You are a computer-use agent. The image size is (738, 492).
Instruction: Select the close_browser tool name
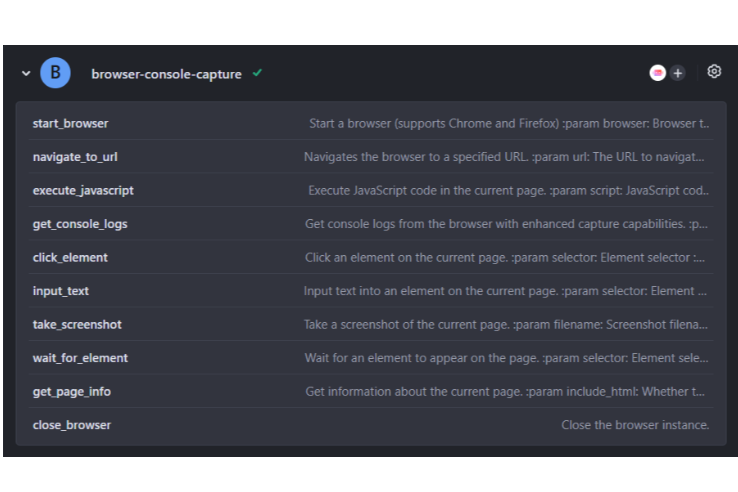pos(72,425)
